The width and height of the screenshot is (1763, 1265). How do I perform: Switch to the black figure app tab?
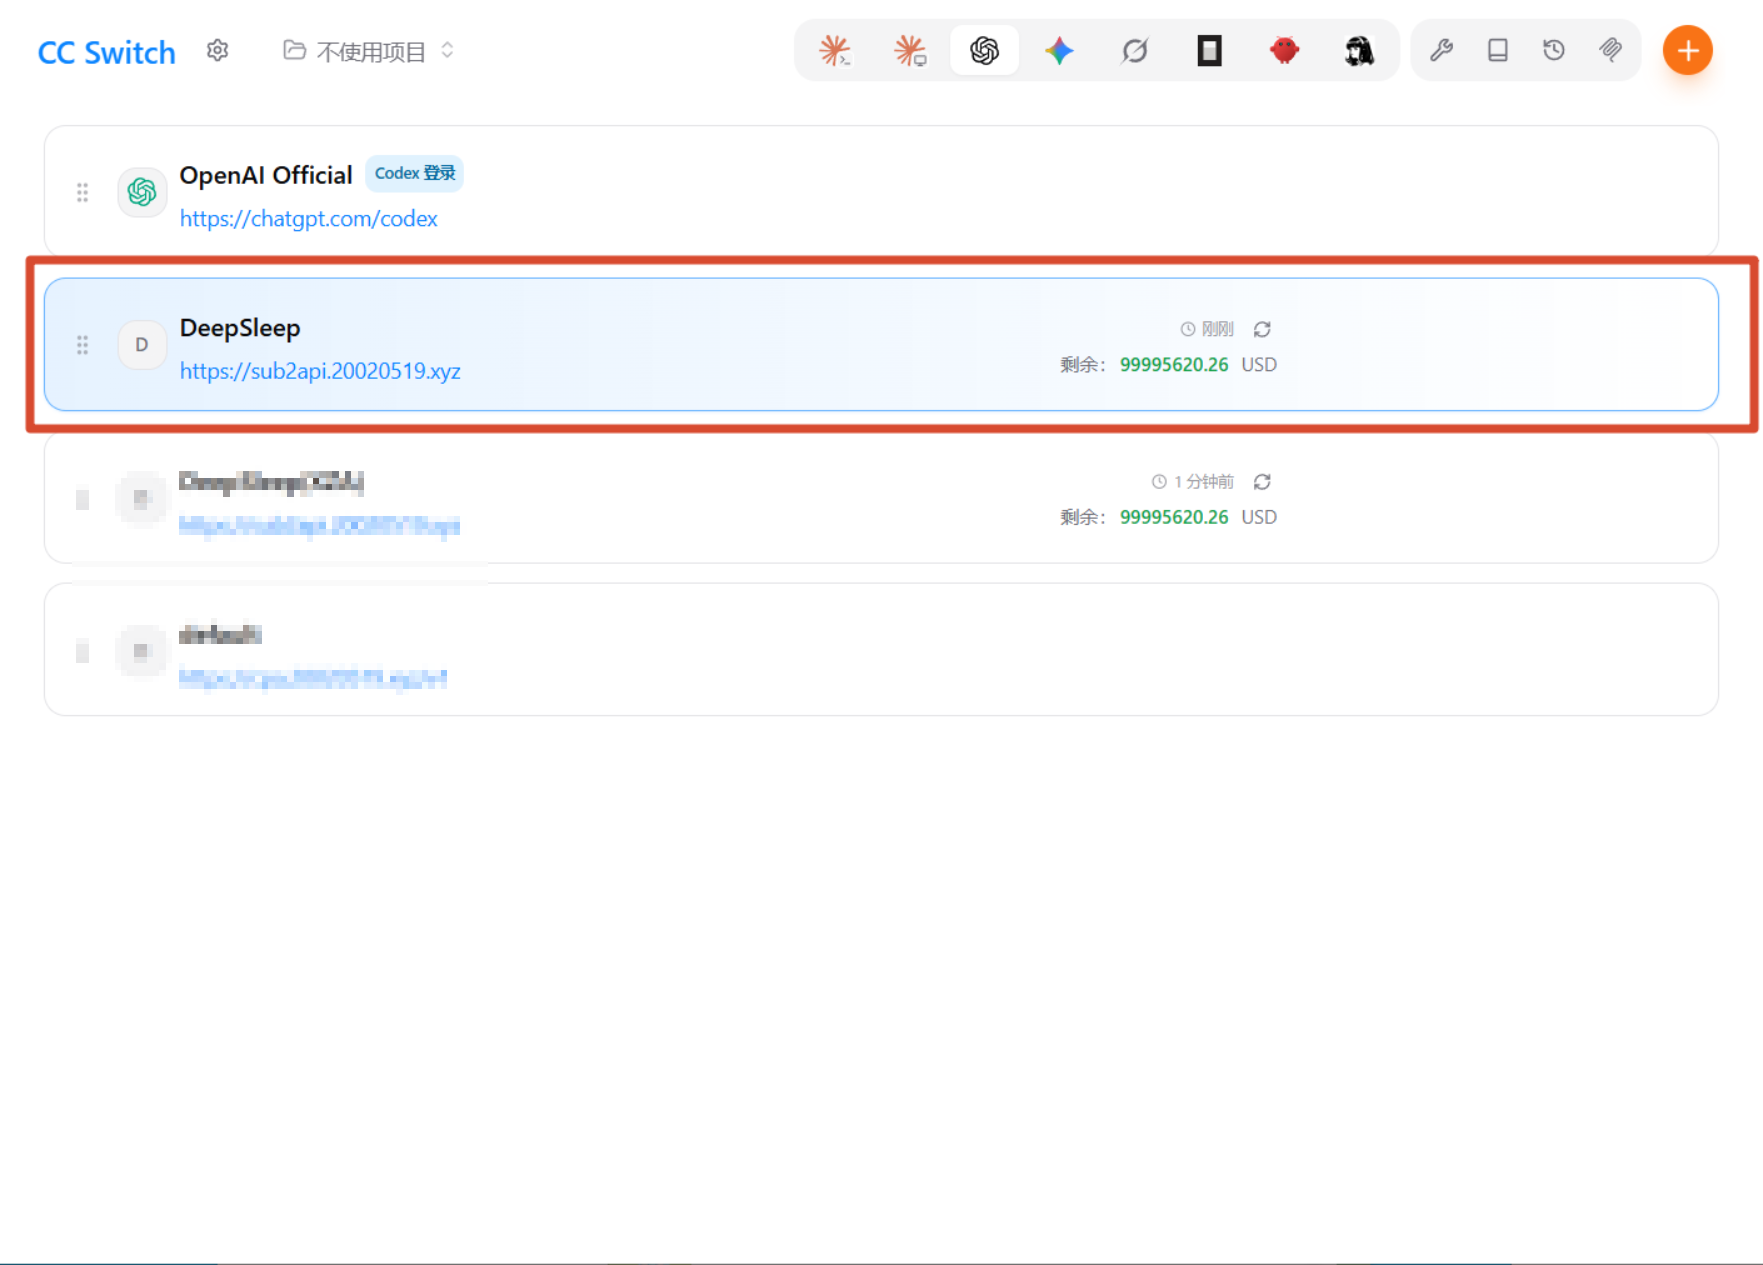click(x=1359, y=50)
